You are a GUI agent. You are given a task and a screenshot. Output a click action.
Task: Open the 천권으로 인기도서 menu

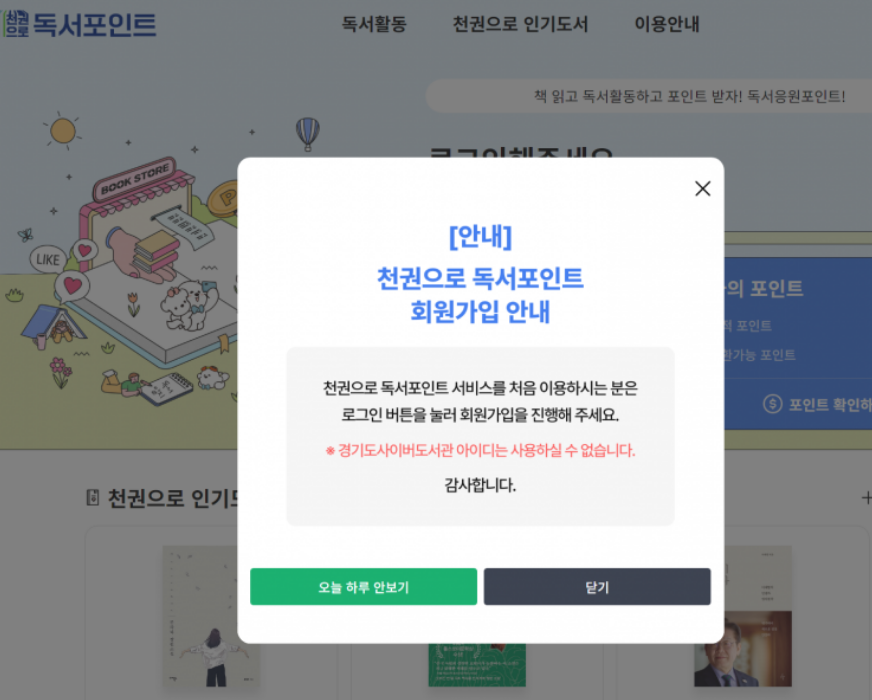pyautogui.click(x=520, y=24)
